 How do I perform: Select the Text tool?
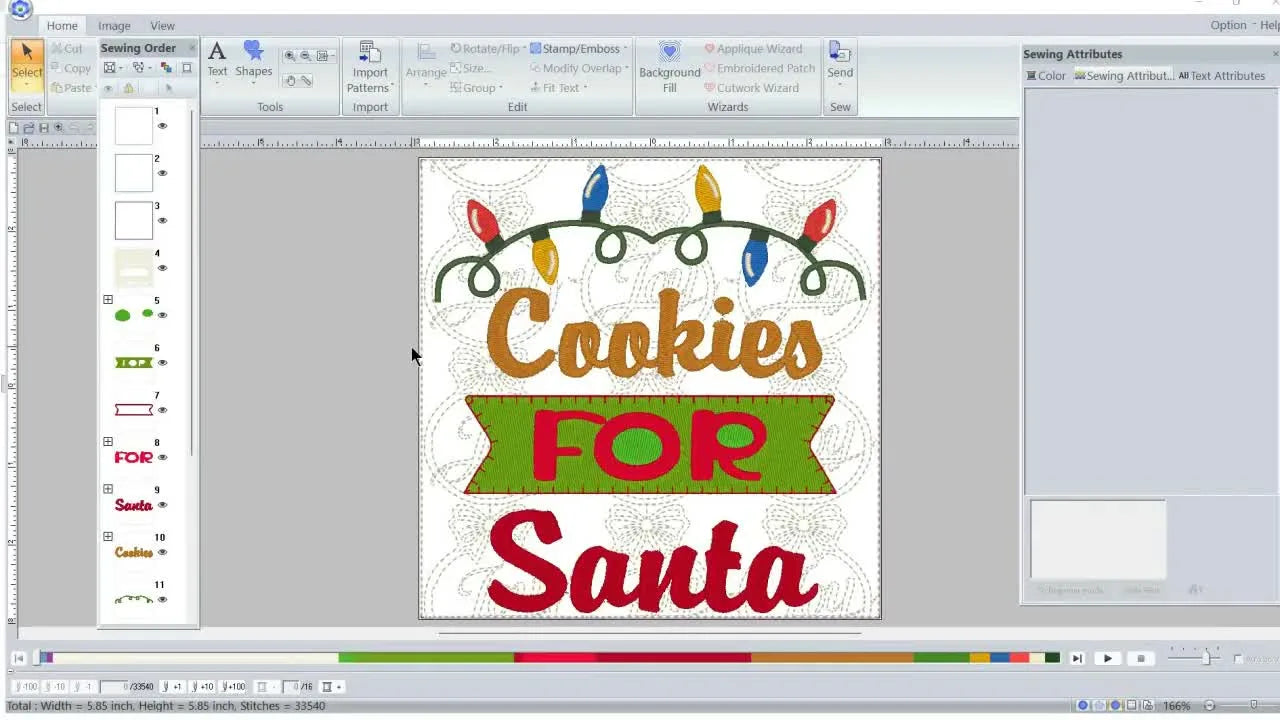[x=218, y=62]
